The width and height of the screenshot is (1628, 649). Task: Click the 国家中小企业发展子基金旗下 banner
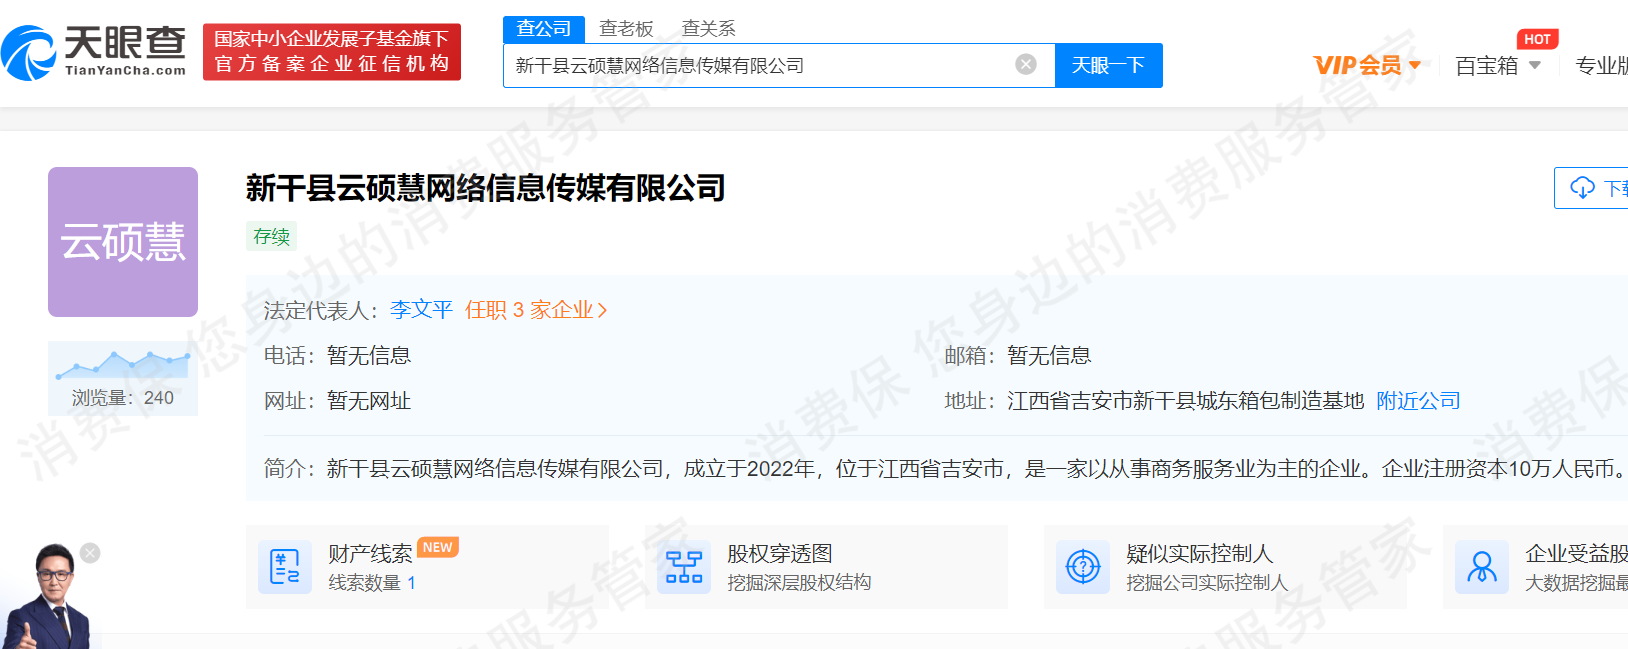[332, 52]
